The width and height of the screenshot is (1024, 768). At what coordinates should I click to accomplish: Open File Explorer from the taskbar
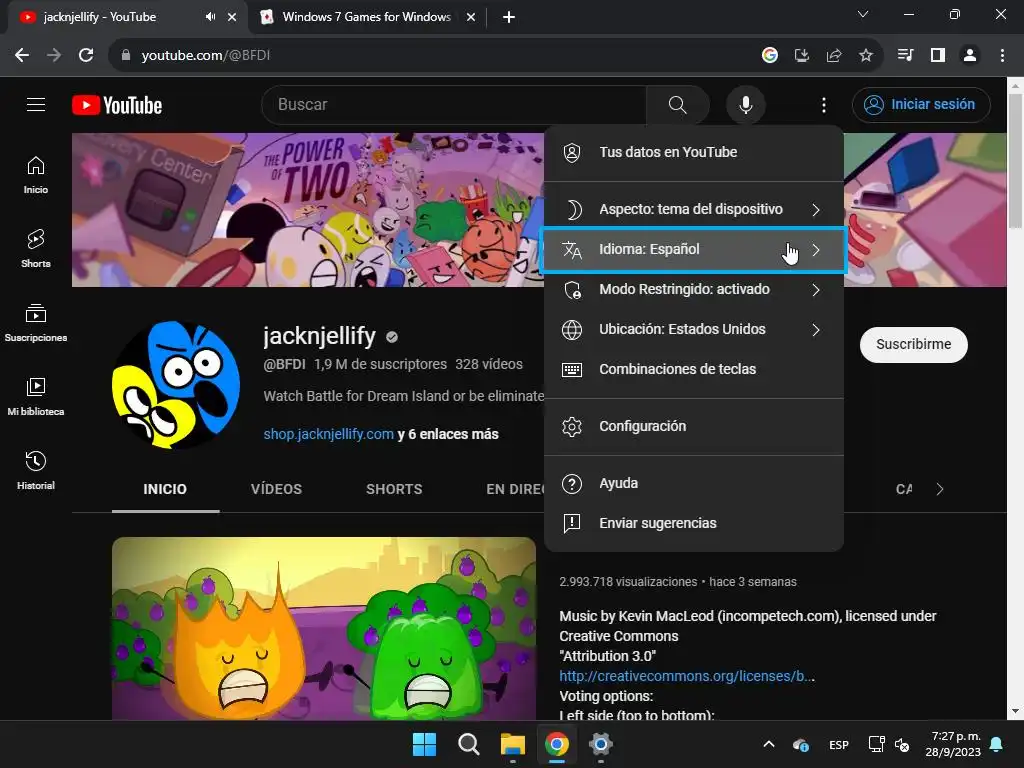tap(513, 744)
